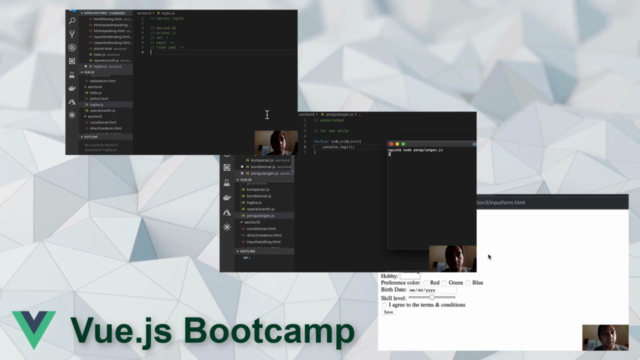Viewport: 640px width, 360px height.
Task: Open htmlrepeating.html under Open Editors
Action: point(110,31)
